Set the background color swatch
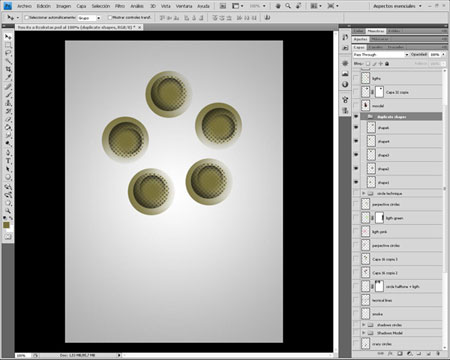Screen dimensions: 450x360 pyautogui.click(x=11, y=230)
